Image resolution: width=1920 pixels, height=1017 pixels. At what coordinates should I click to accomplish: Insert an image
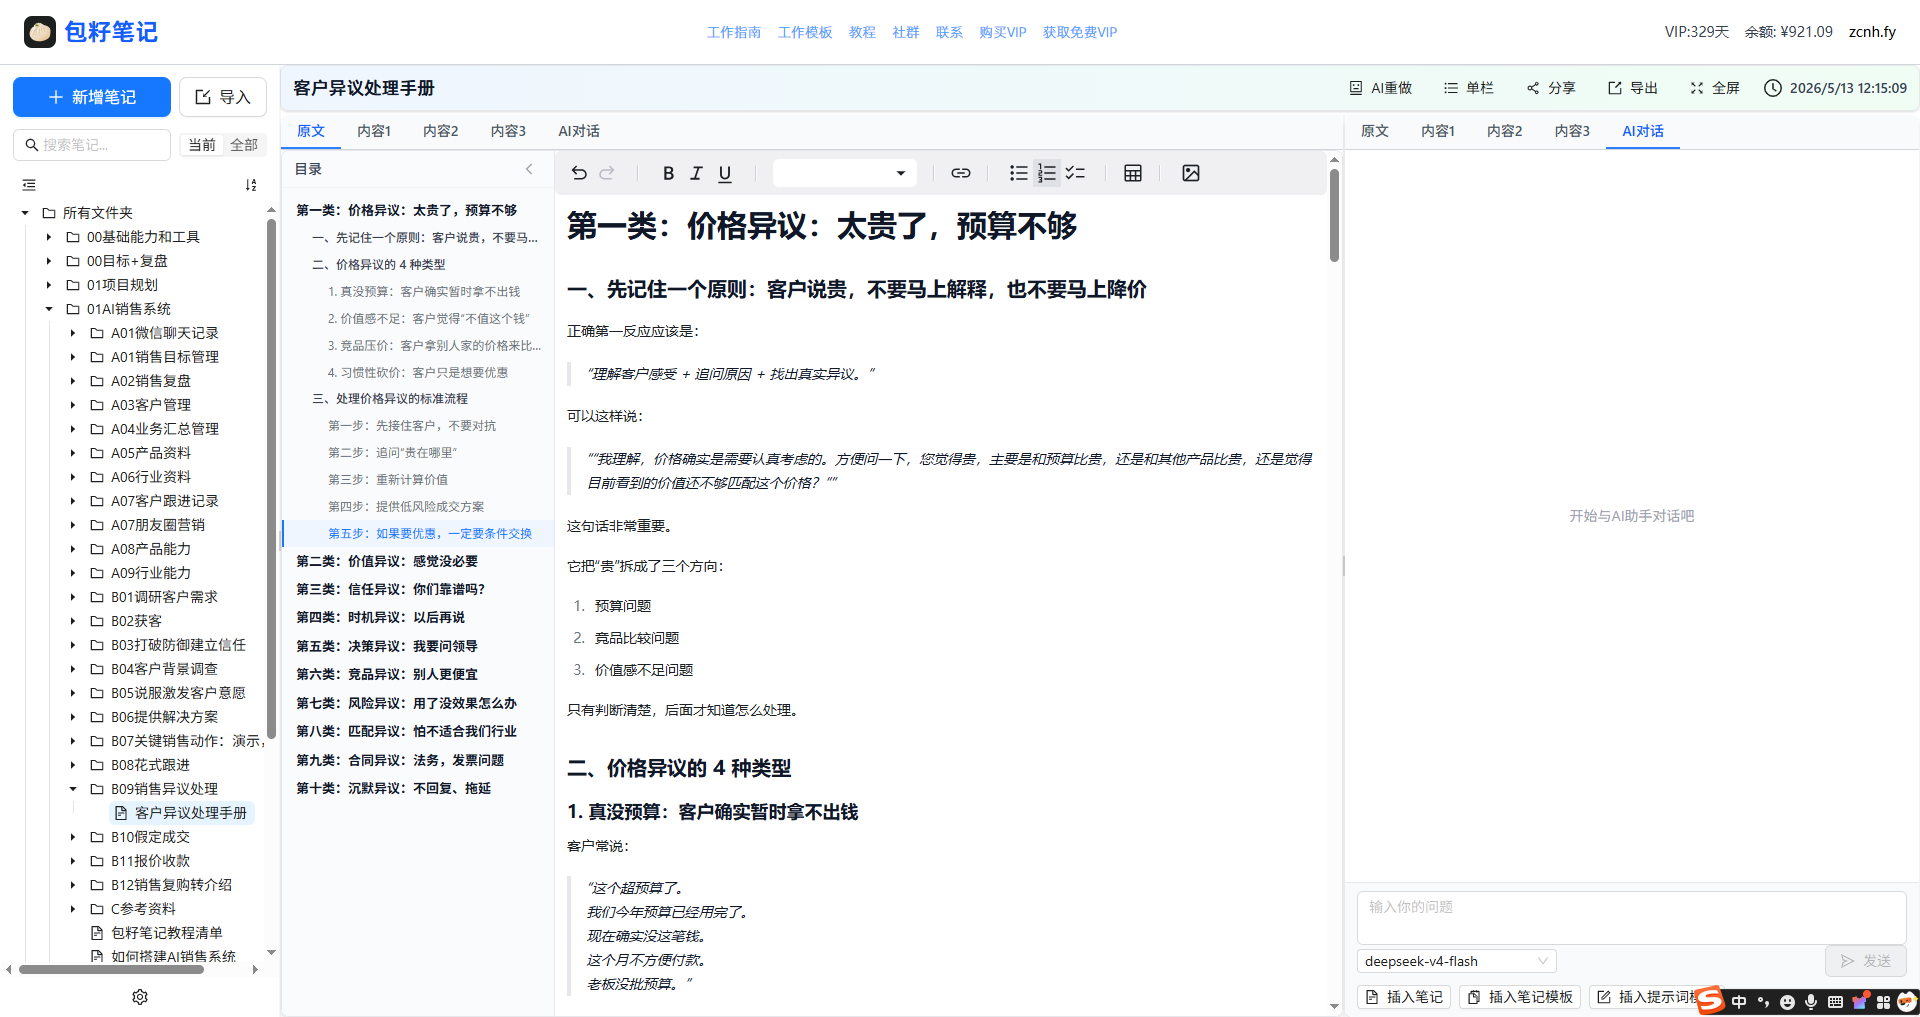pos(1191,173)
